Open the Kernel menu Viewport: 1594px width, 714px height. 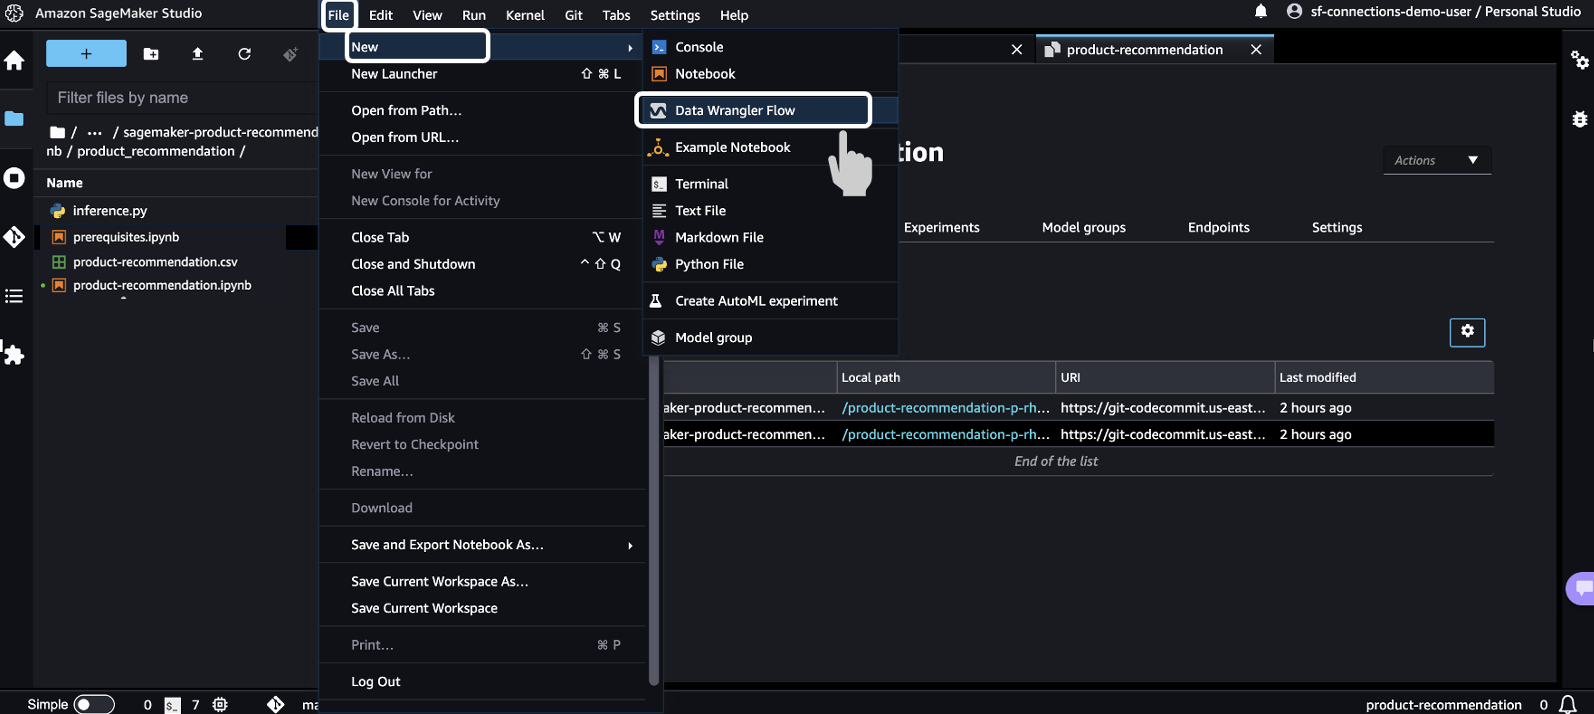coord(525,15)
